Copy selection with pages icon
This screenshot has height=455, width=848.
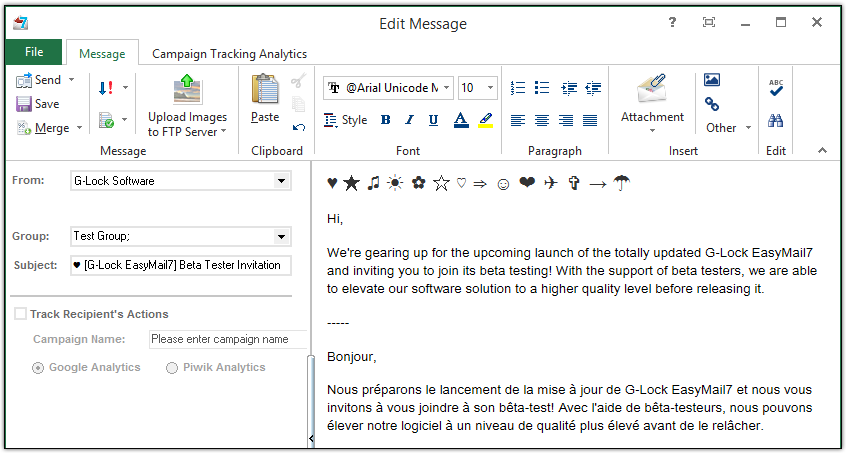point(299,104)
